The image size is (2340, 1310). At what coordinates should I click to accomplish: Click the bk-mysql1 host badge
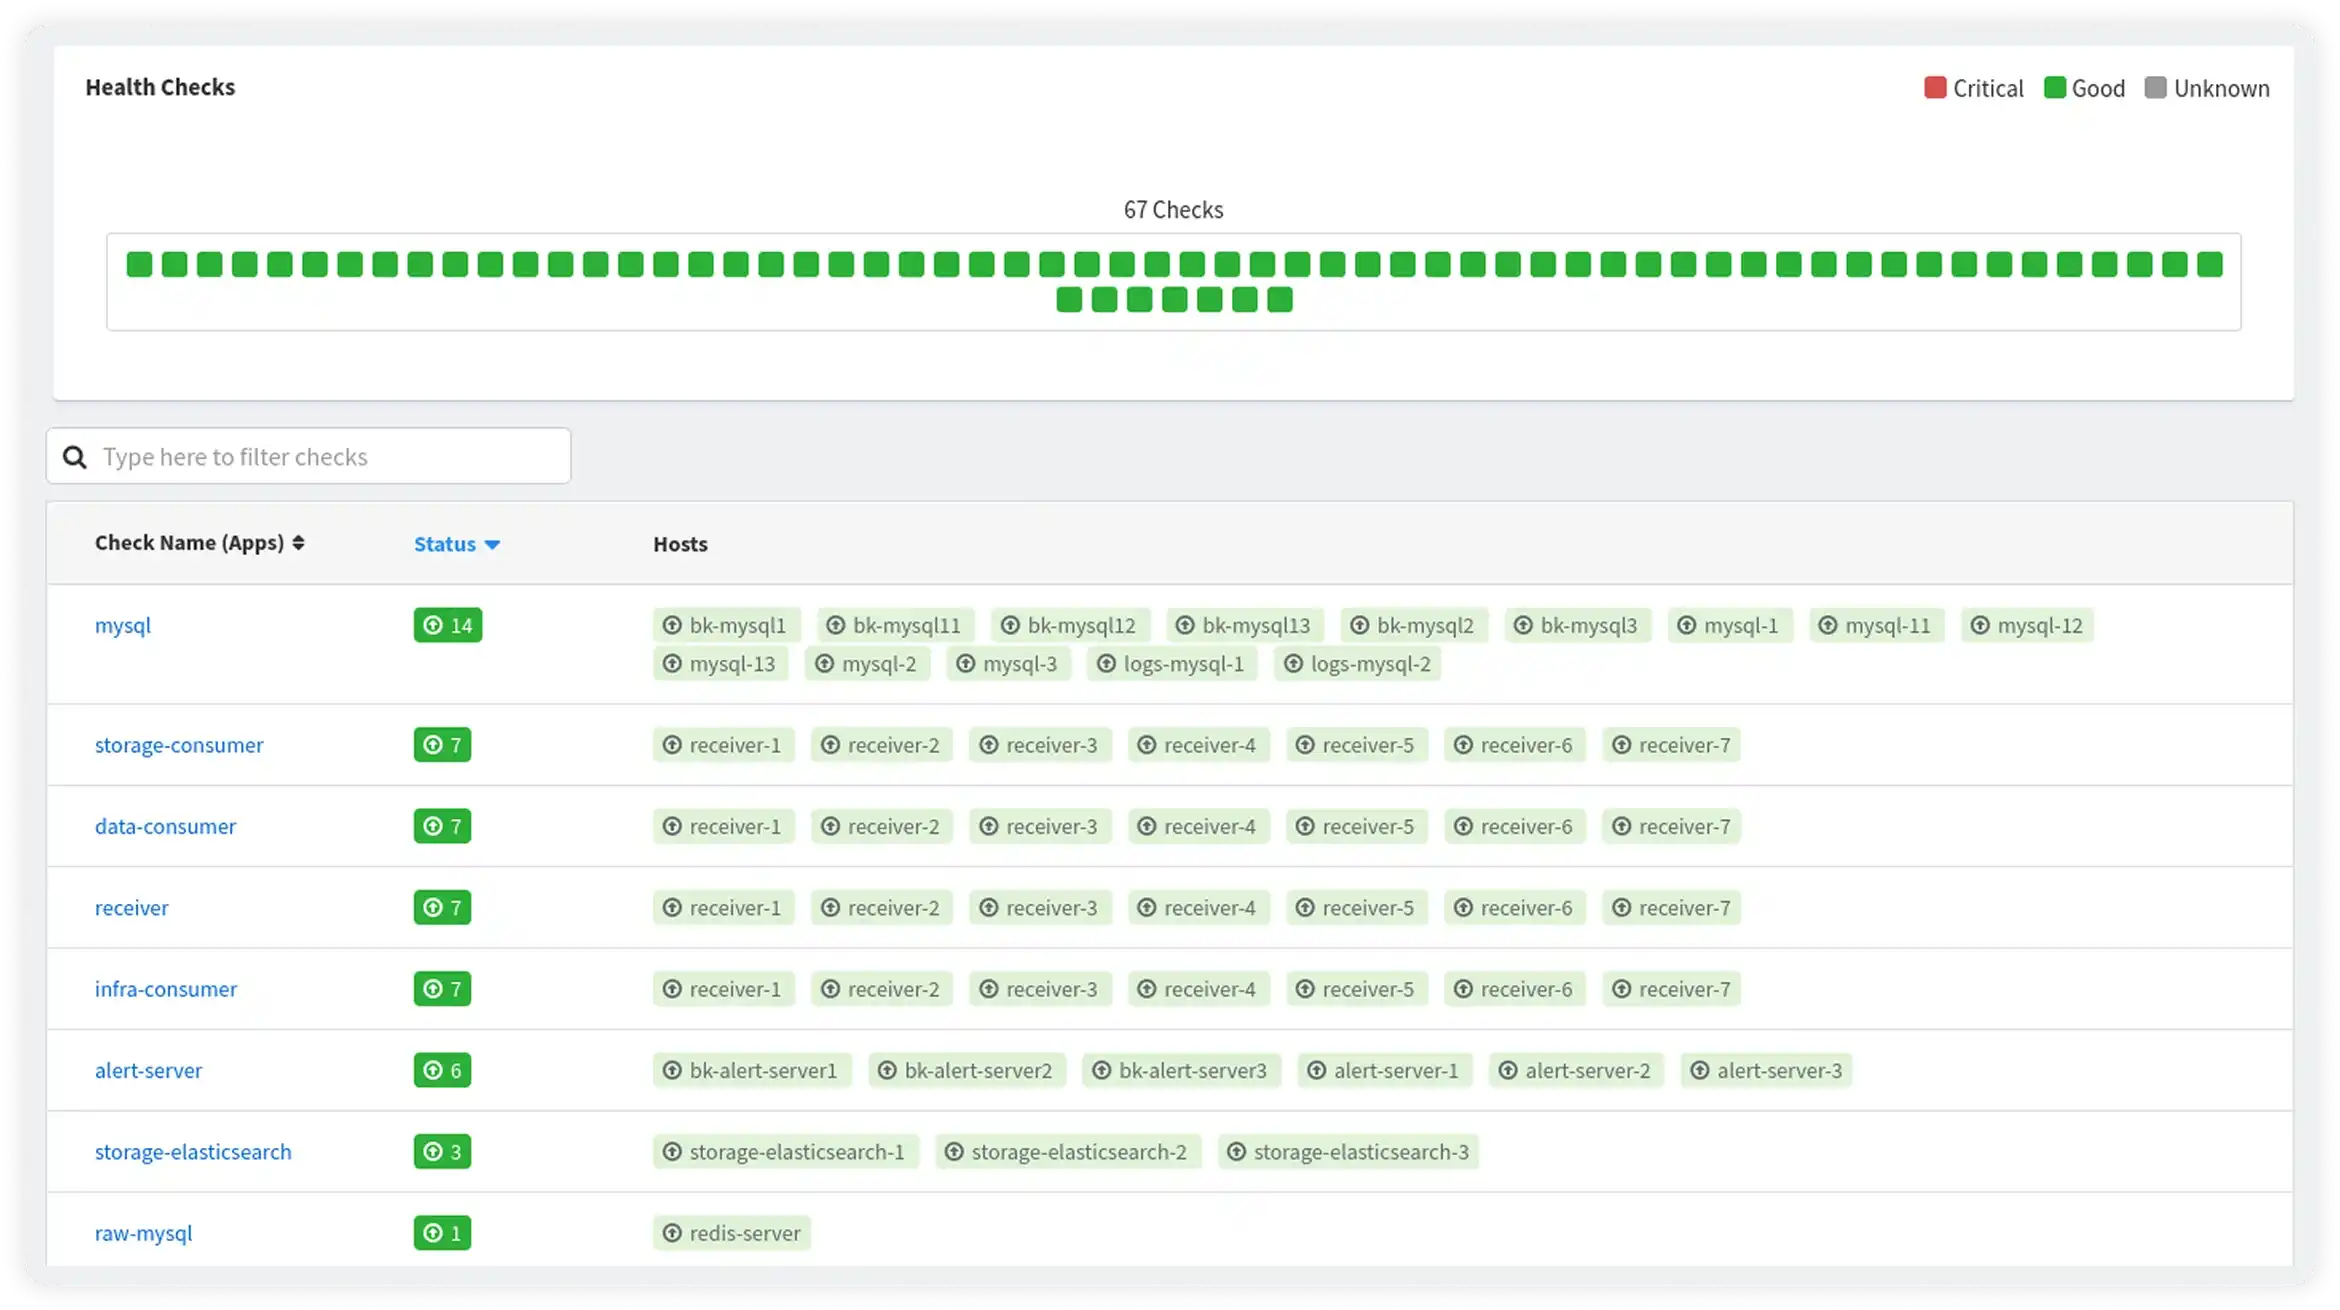726,625
